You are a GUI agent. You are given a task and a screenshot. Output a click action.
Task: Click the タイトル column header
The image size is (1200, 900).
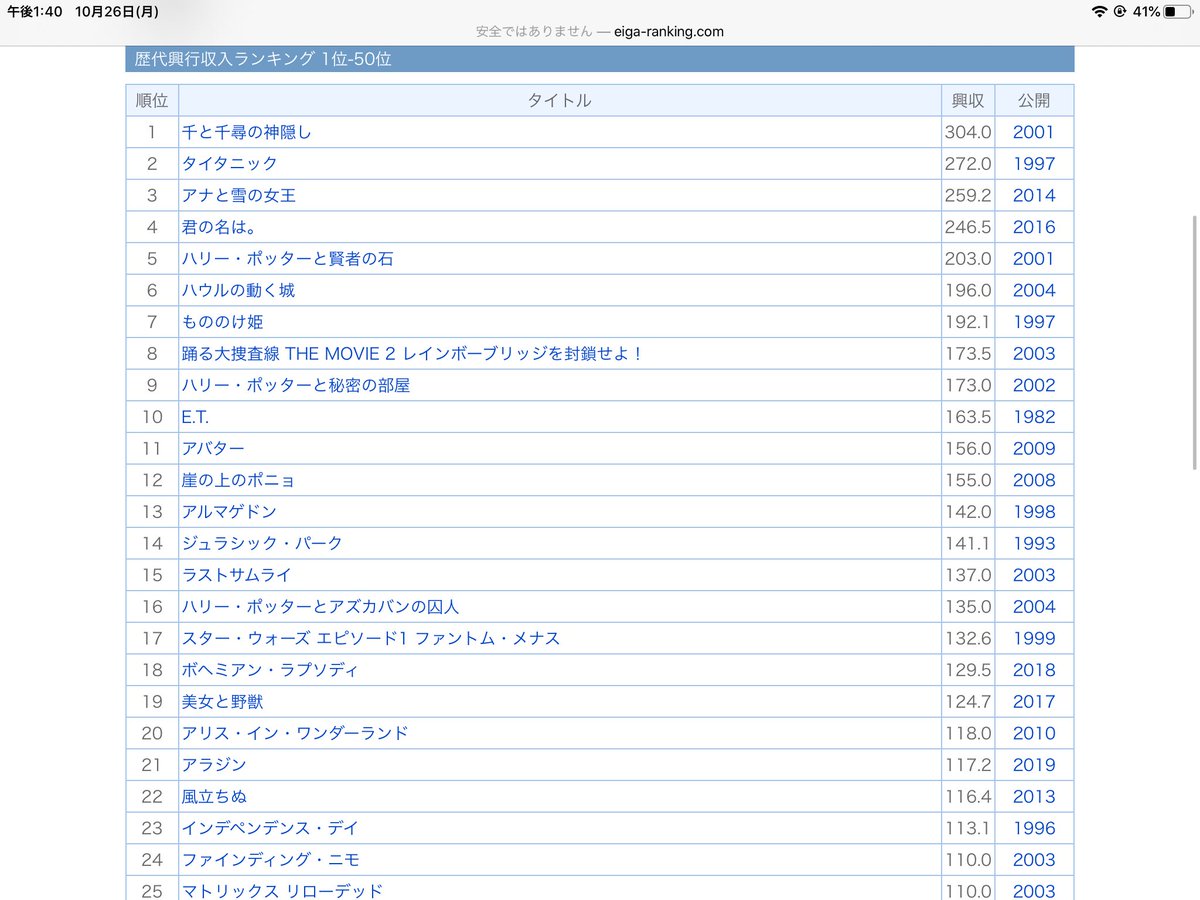tap(559, 100)
